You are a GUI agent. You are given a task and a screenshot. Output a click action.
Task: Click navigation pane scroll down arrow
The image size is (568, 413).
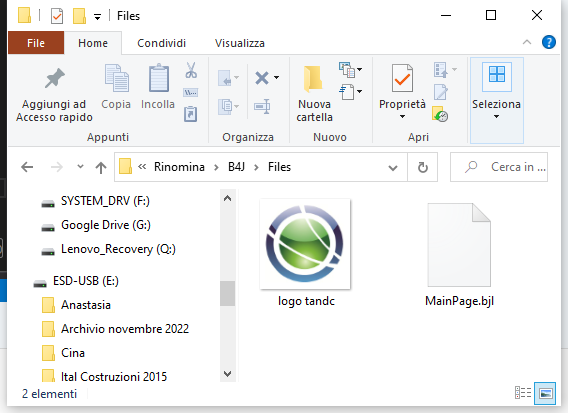[227, 374]
